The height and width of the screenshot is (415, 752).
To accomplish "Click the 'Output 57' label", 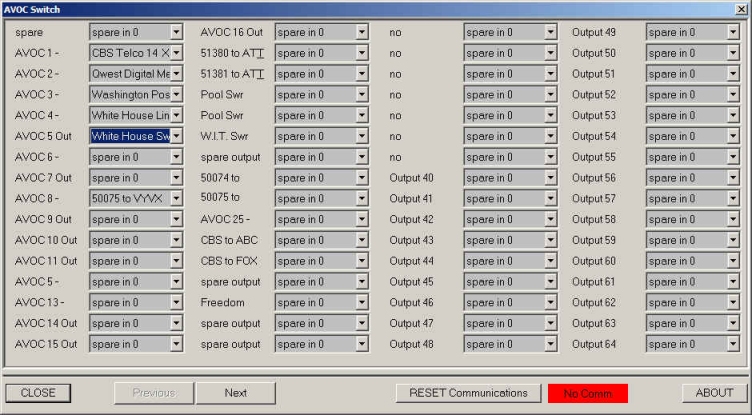I will (x=594, y=199).
